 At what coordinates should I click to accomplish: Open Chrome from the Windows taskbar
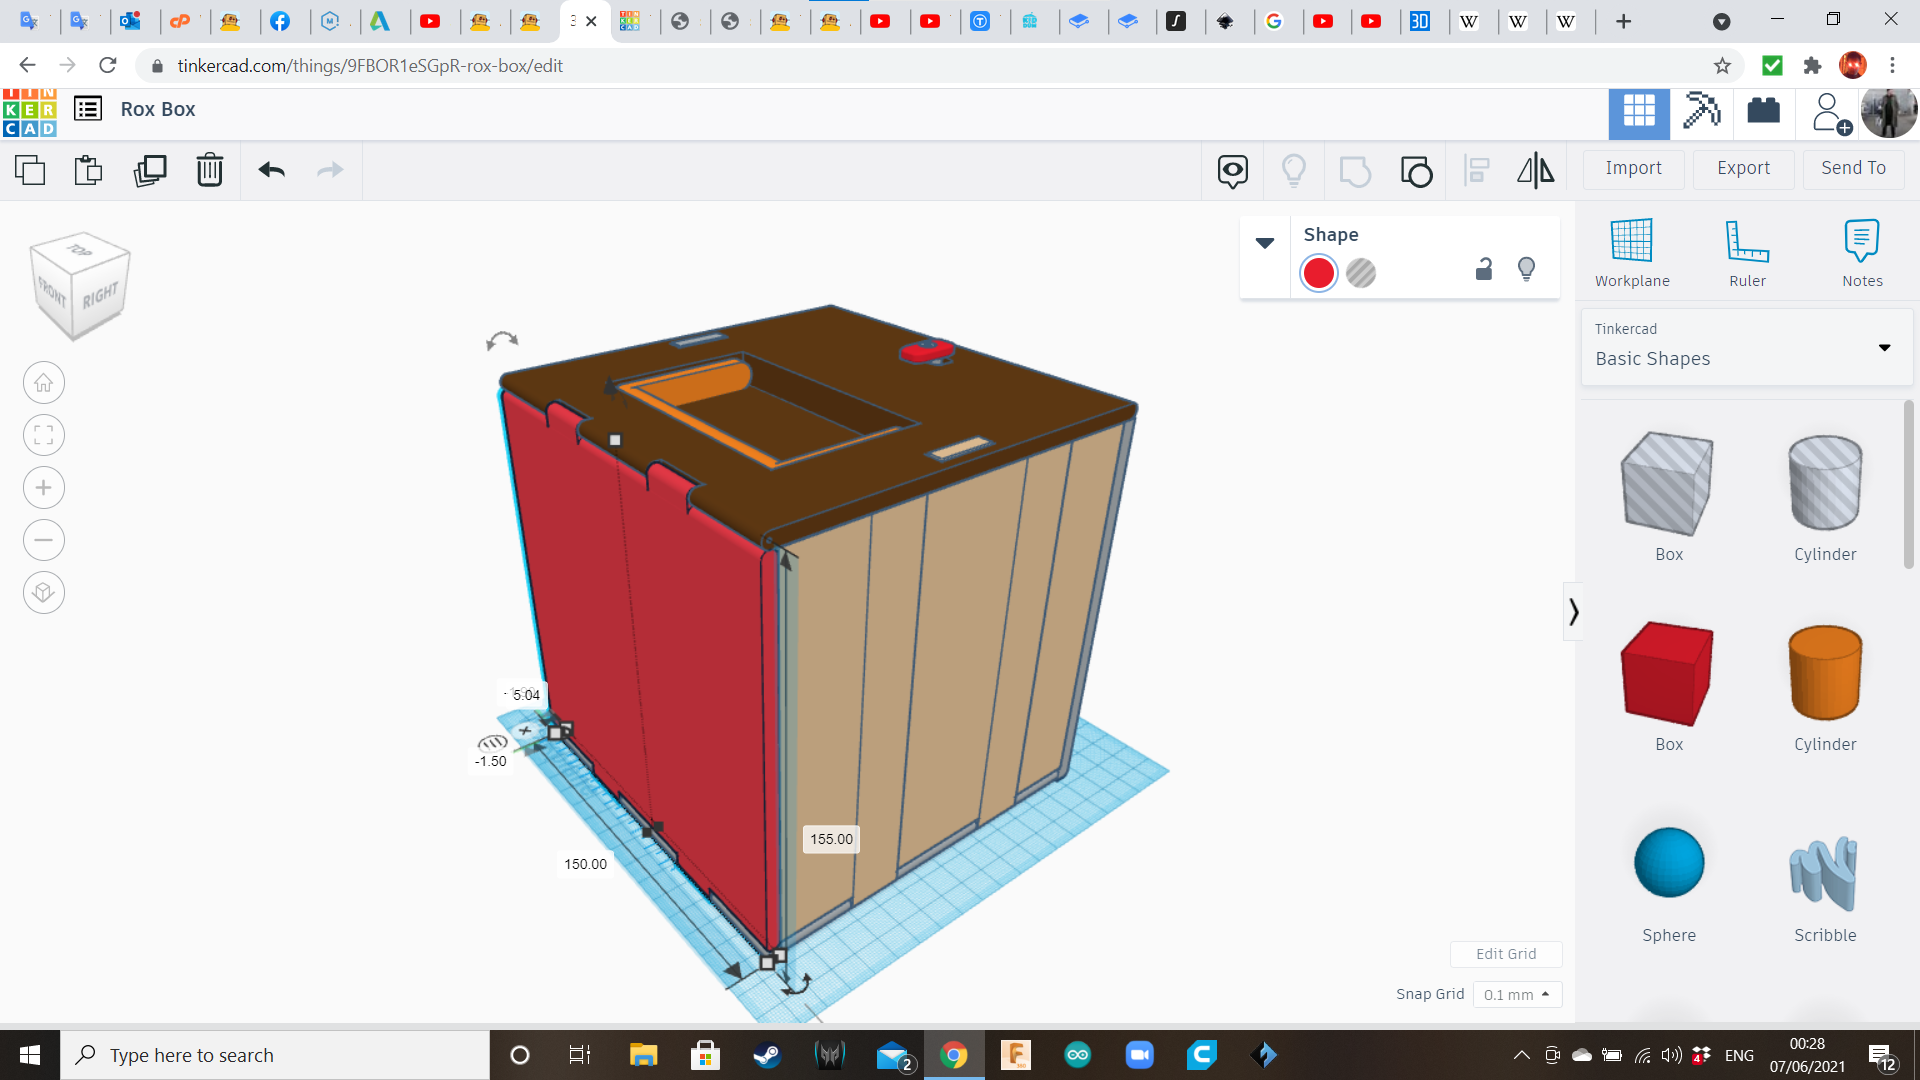(954, 1055)
